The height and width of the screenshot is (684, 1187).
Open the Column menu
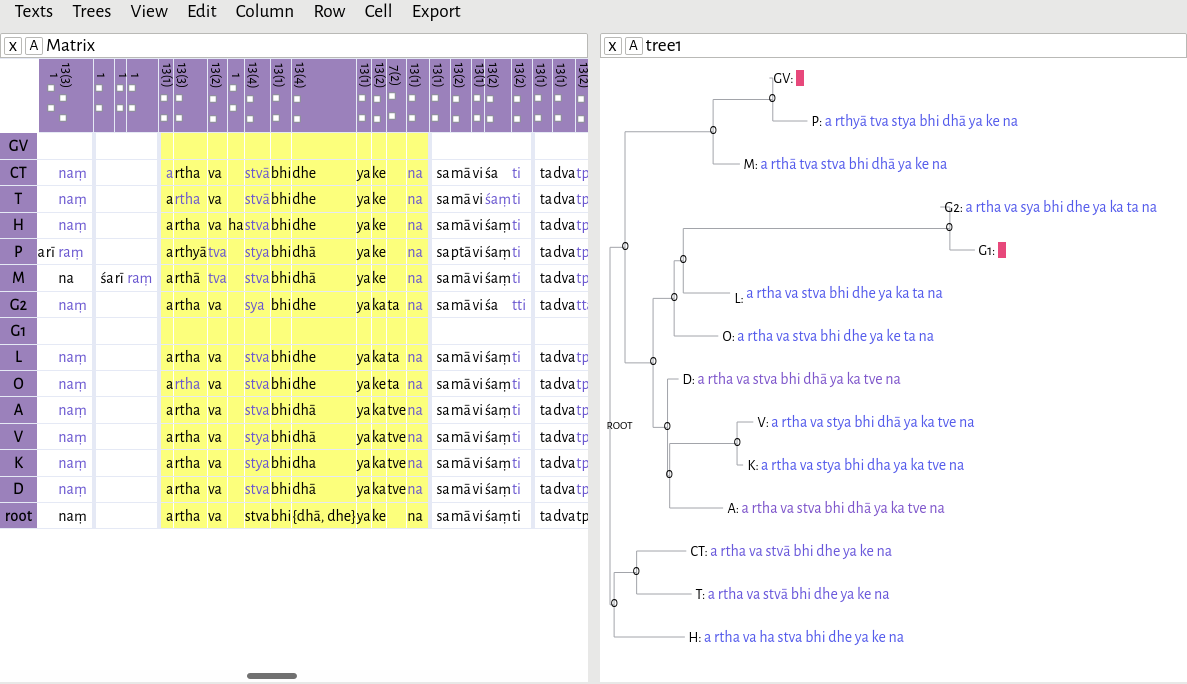coord(264,11)
